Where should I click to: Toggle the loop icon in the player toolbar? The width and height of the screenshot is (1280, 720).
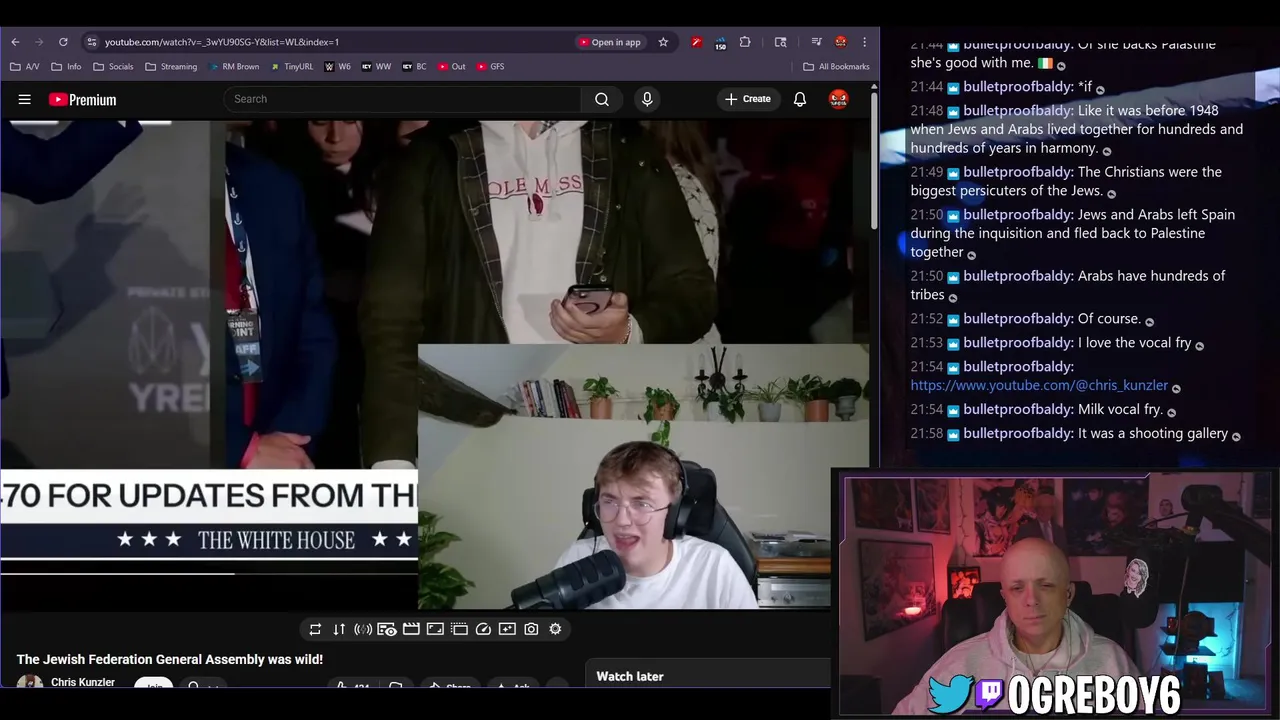click(x=315, y=629)
